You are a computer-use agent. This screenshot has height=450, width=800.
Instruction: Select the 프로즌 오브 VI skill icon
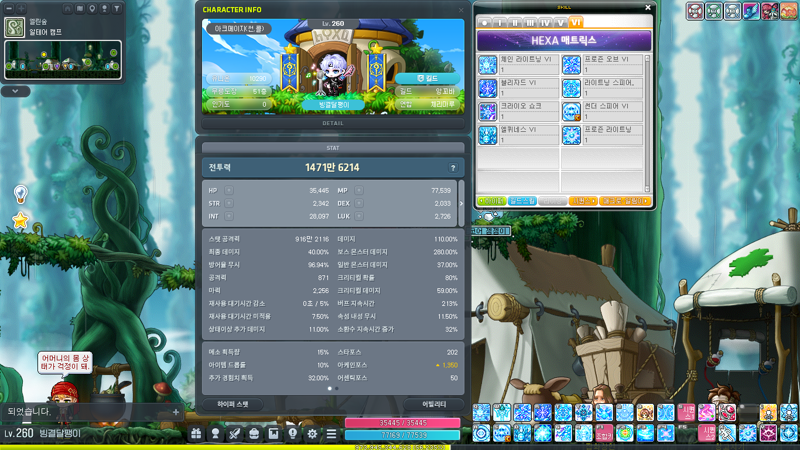[571, 65]
